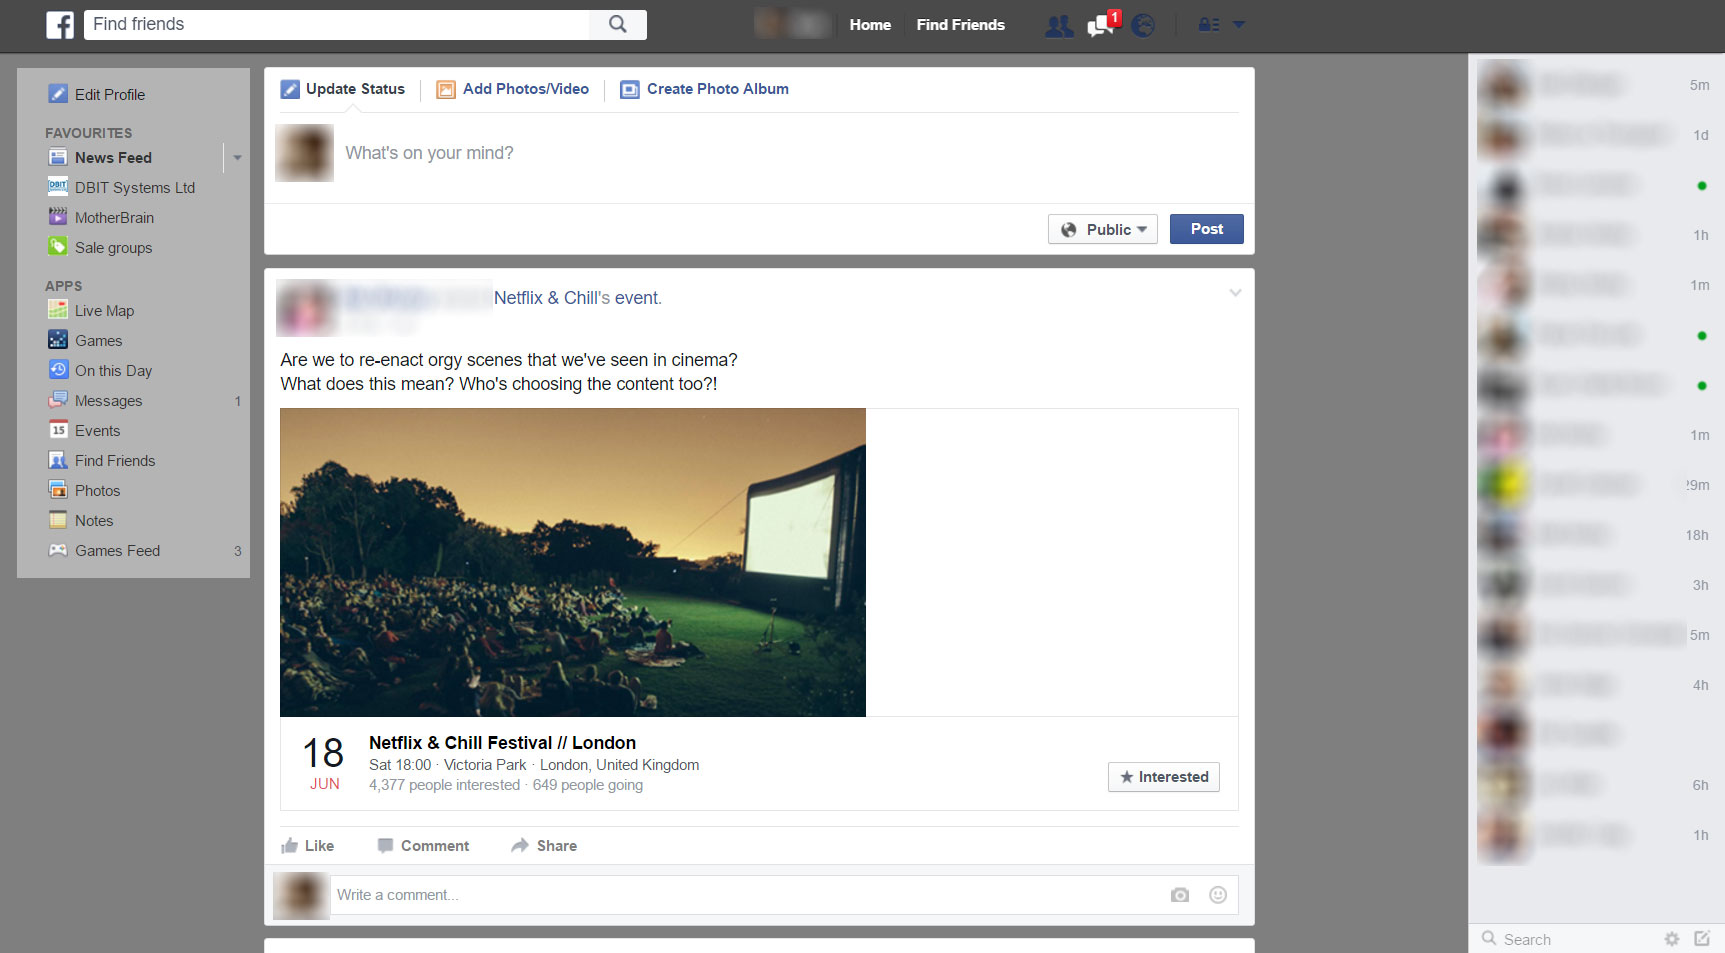Image resolution: width=1725 pixels, height=953 pixels.
Task: Click the Games Feed controller icon
Action: pos(58,550)
